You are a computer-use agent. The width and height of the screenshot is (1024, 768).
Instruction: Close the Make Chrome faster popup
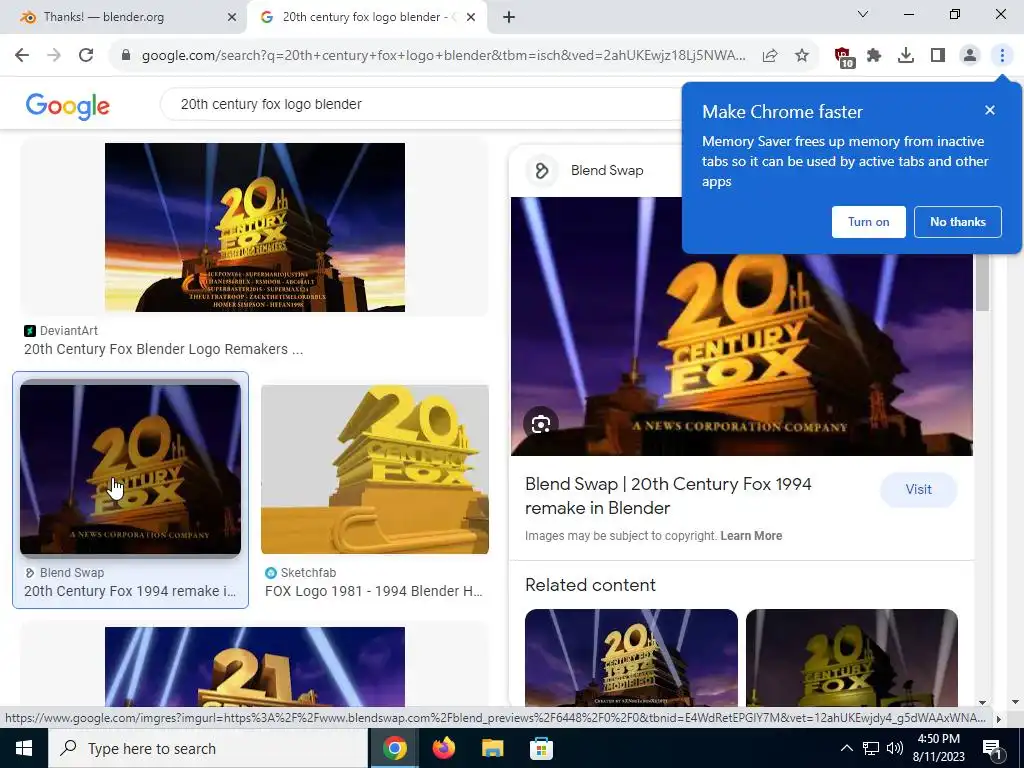pyautogui.click(x=990, y=110)
